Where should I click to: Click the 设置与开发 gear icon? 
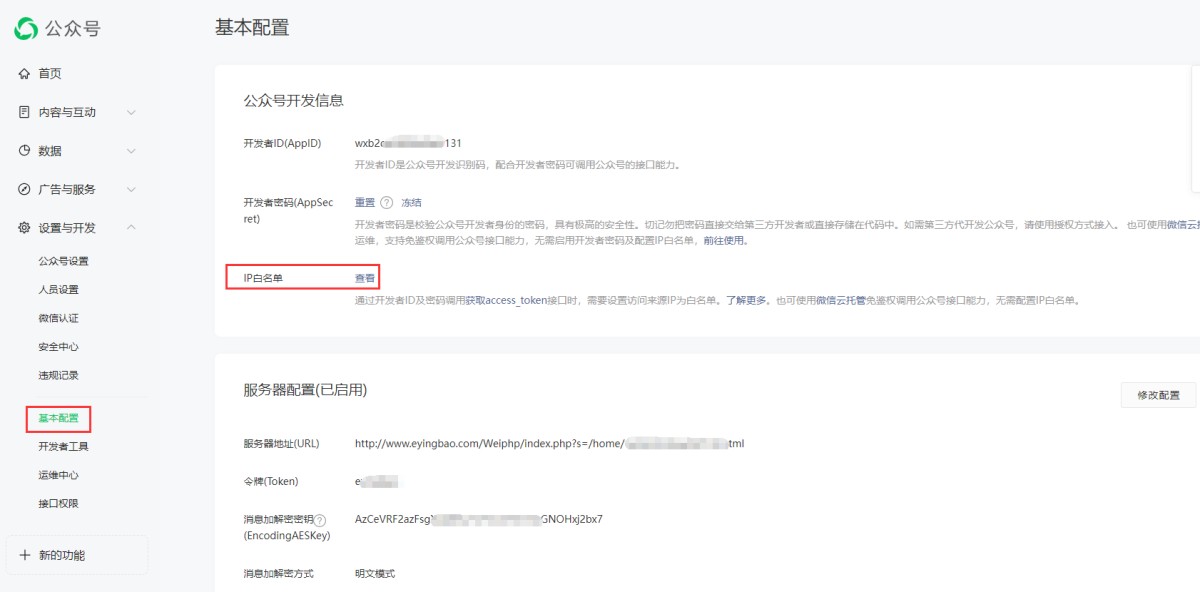[x=24, y=228]
